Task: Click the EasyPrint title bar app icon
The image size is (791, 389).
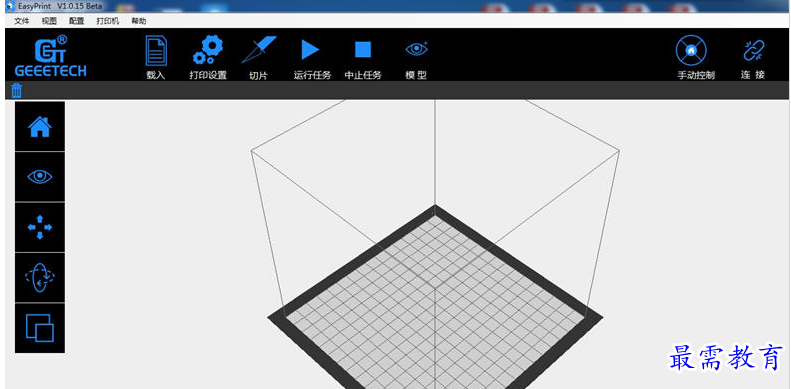Action: [x=11, y=6]
